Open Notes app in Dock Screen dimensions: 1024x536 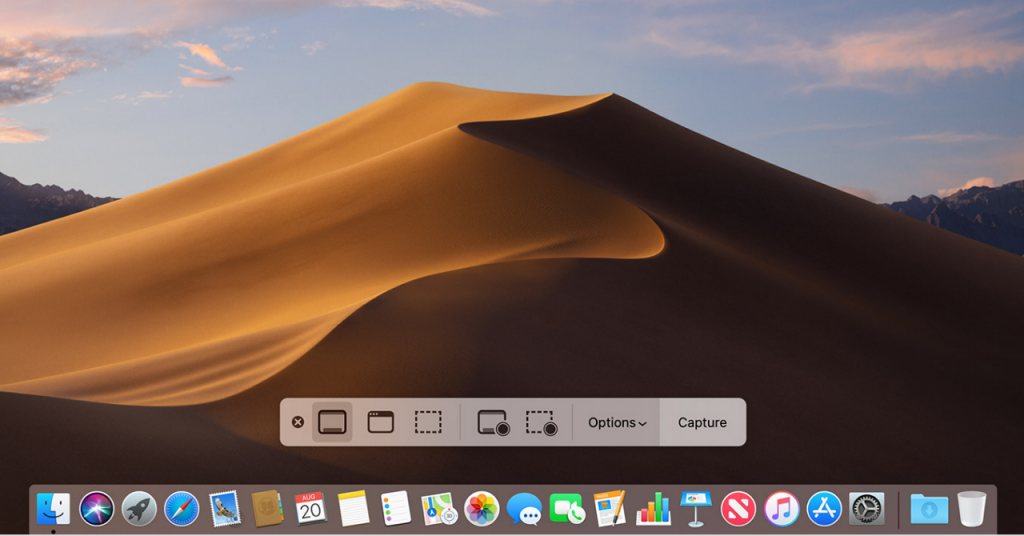[x=353, y=508]
